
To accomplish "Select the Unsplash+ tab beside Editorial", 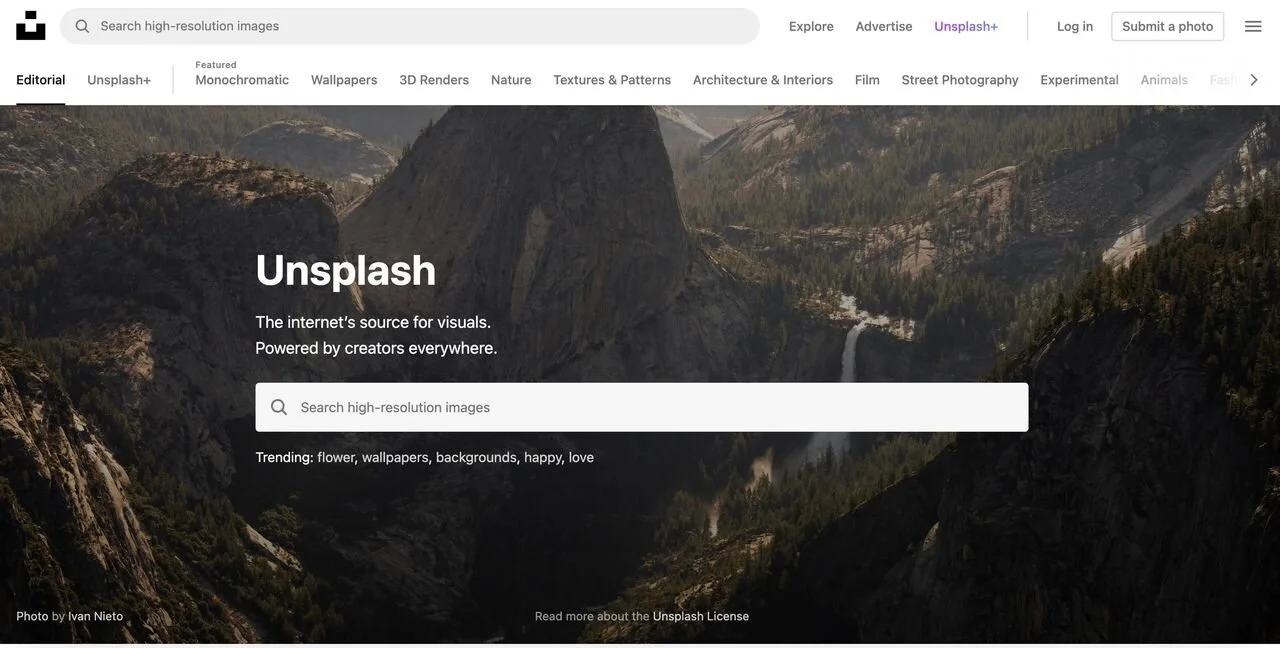I will tap(119, 80).
